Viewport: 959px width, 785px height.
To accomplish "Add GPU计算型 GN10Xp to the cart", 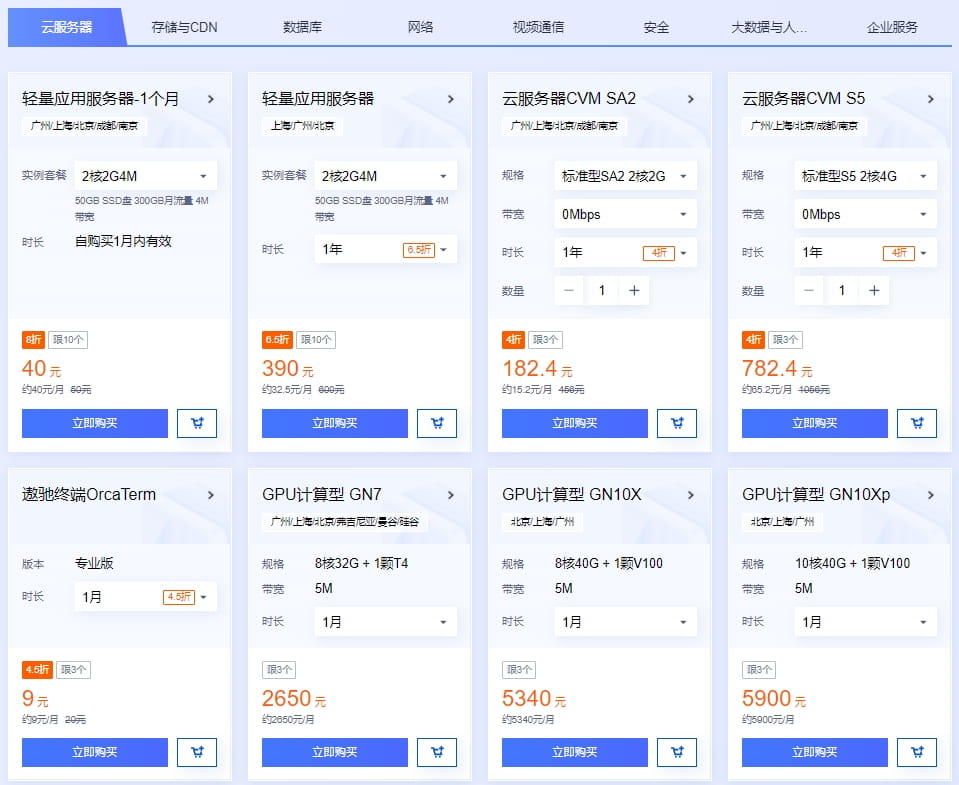I will [x=917, y=752].
